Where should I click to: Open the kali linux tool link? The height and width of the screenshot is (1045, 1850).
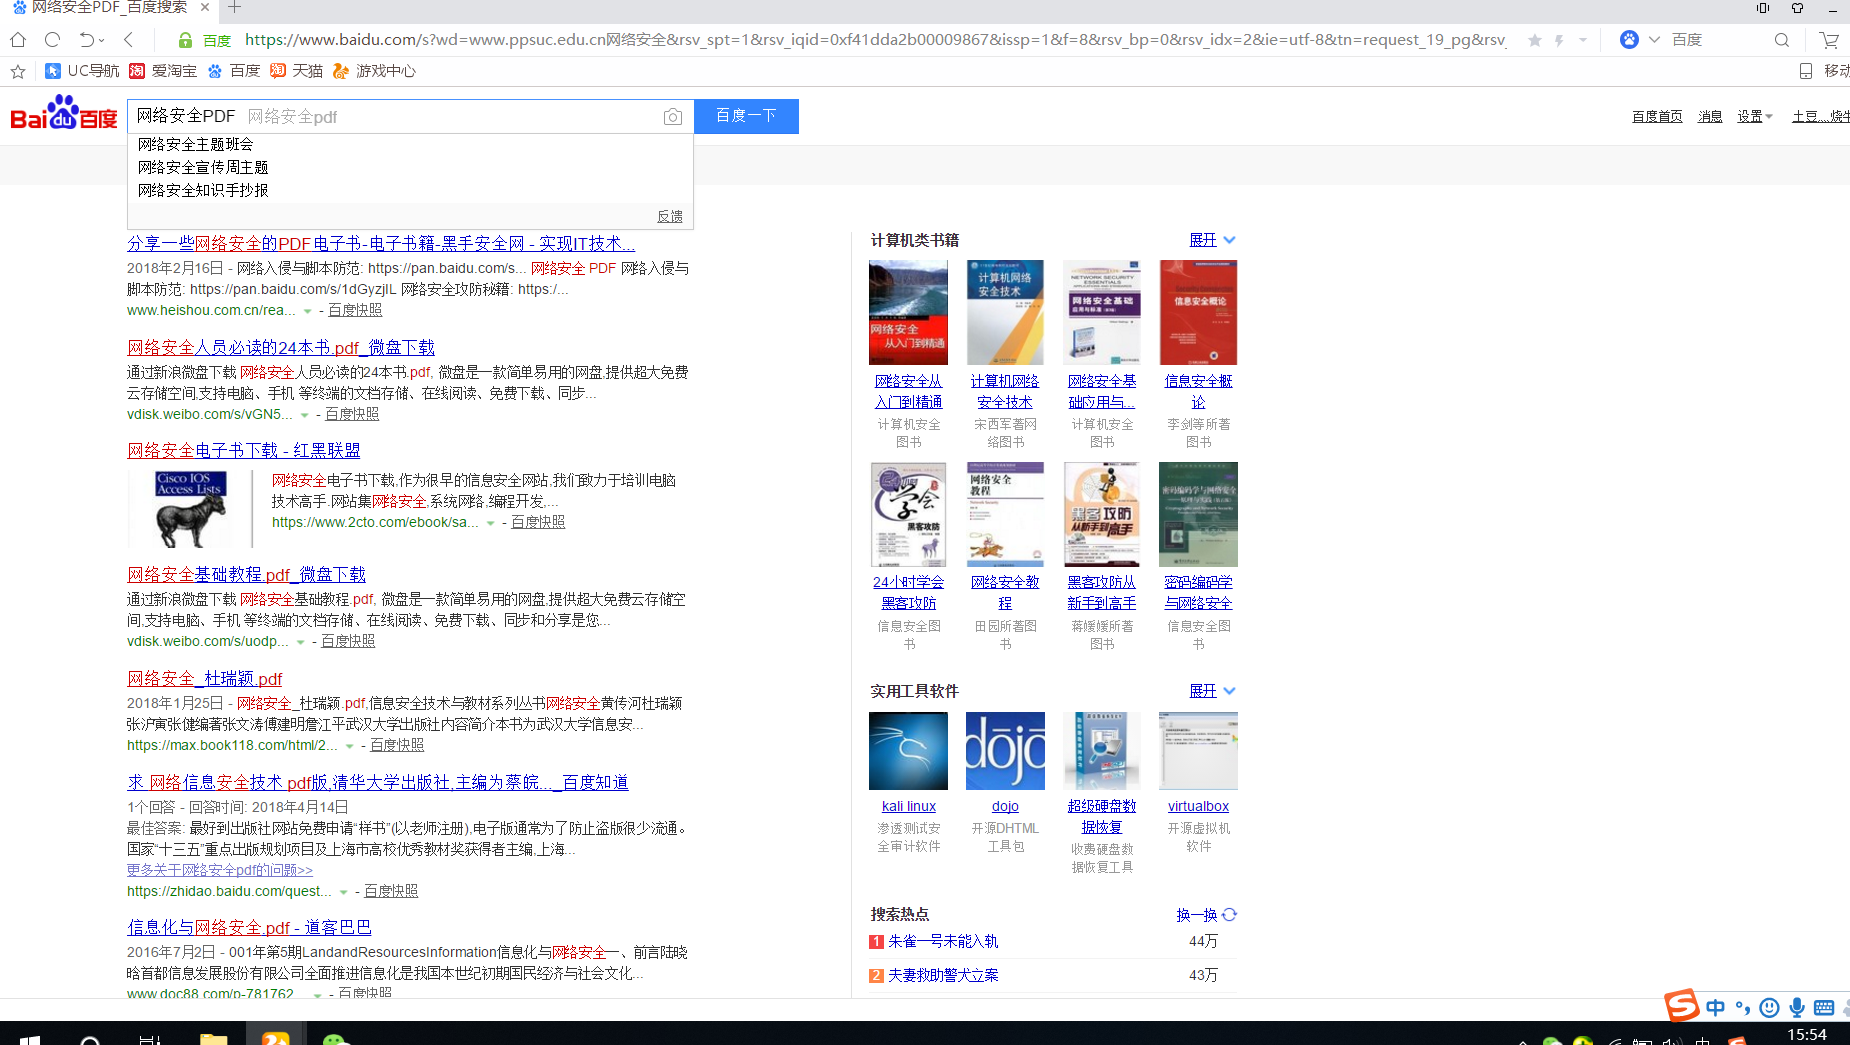tap(909, 807)
